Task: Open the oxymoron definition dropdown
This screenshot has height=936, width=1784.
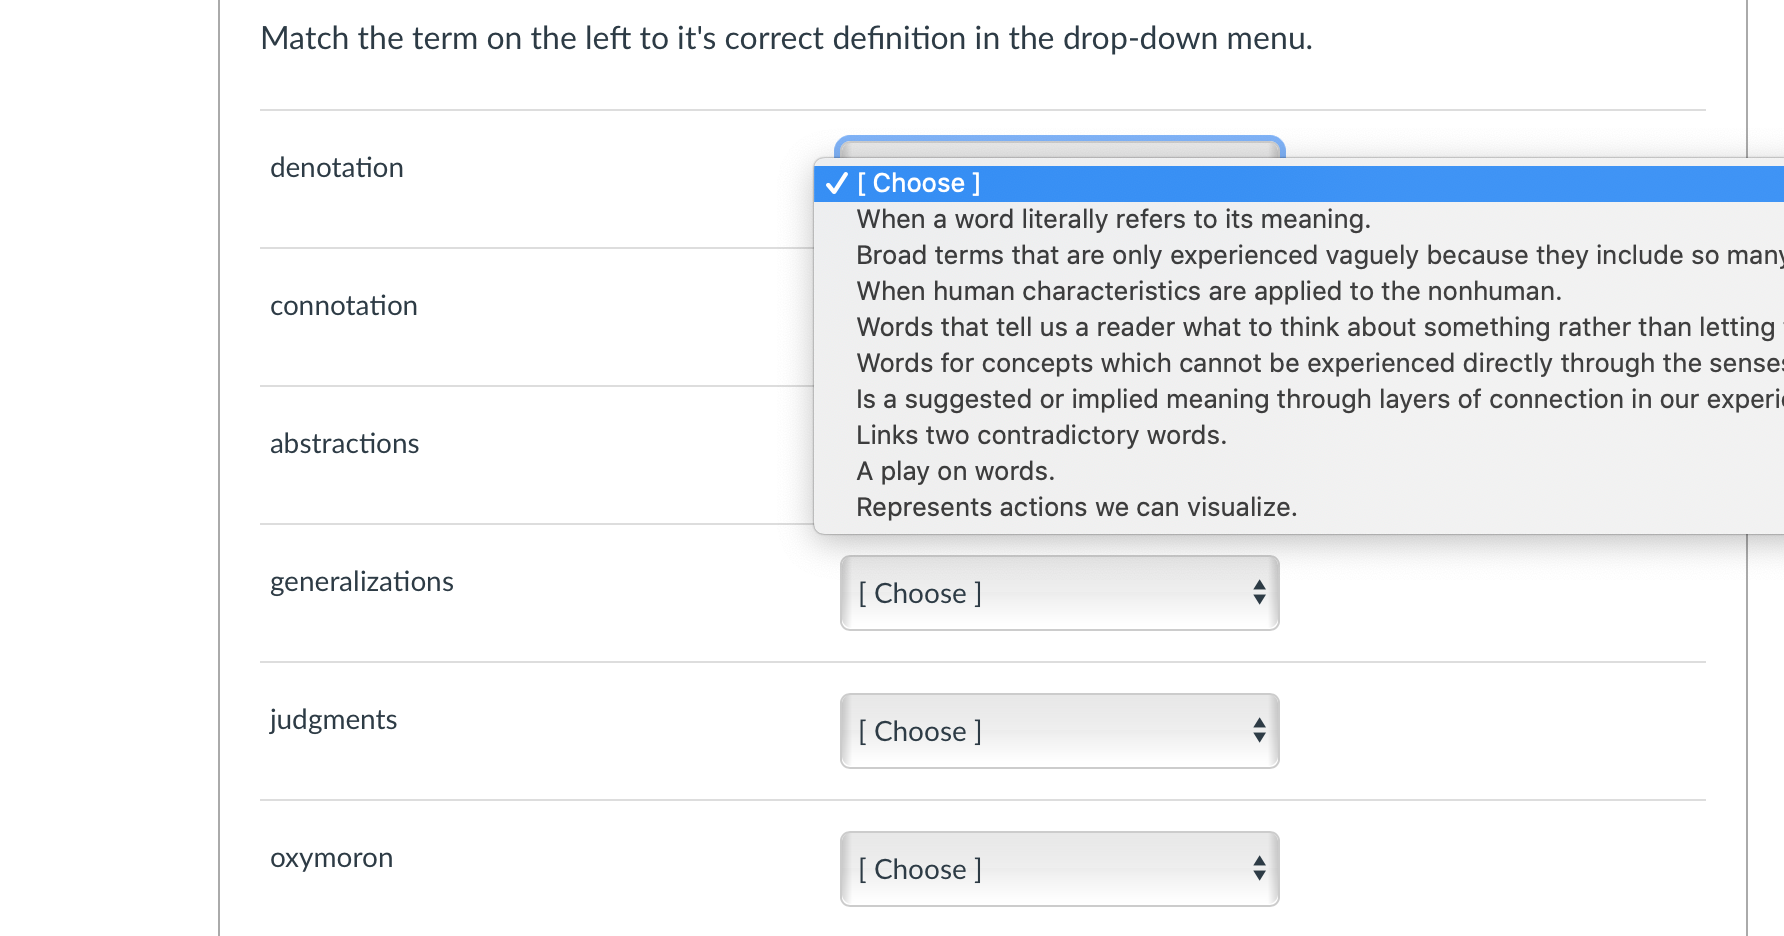Action: click(1058, 870)
